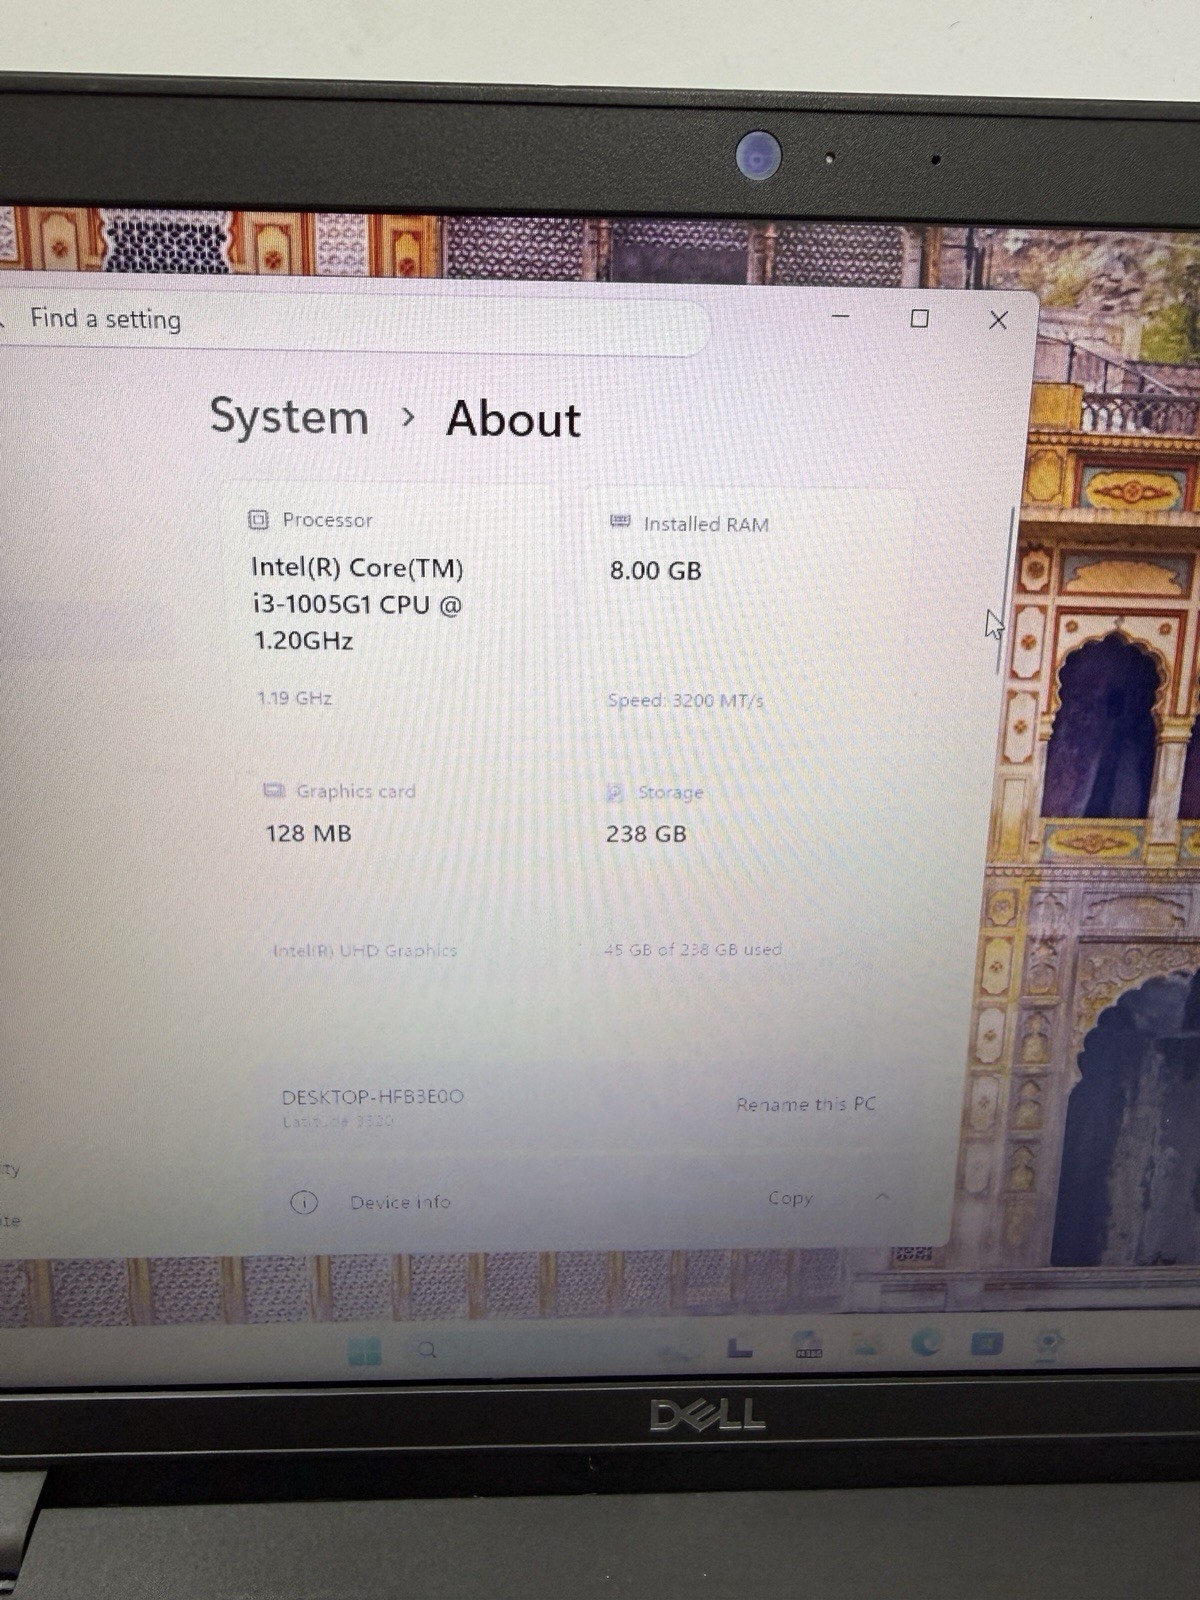Select the Speed: 3200 MT/s text

click(x=686, y=700)
